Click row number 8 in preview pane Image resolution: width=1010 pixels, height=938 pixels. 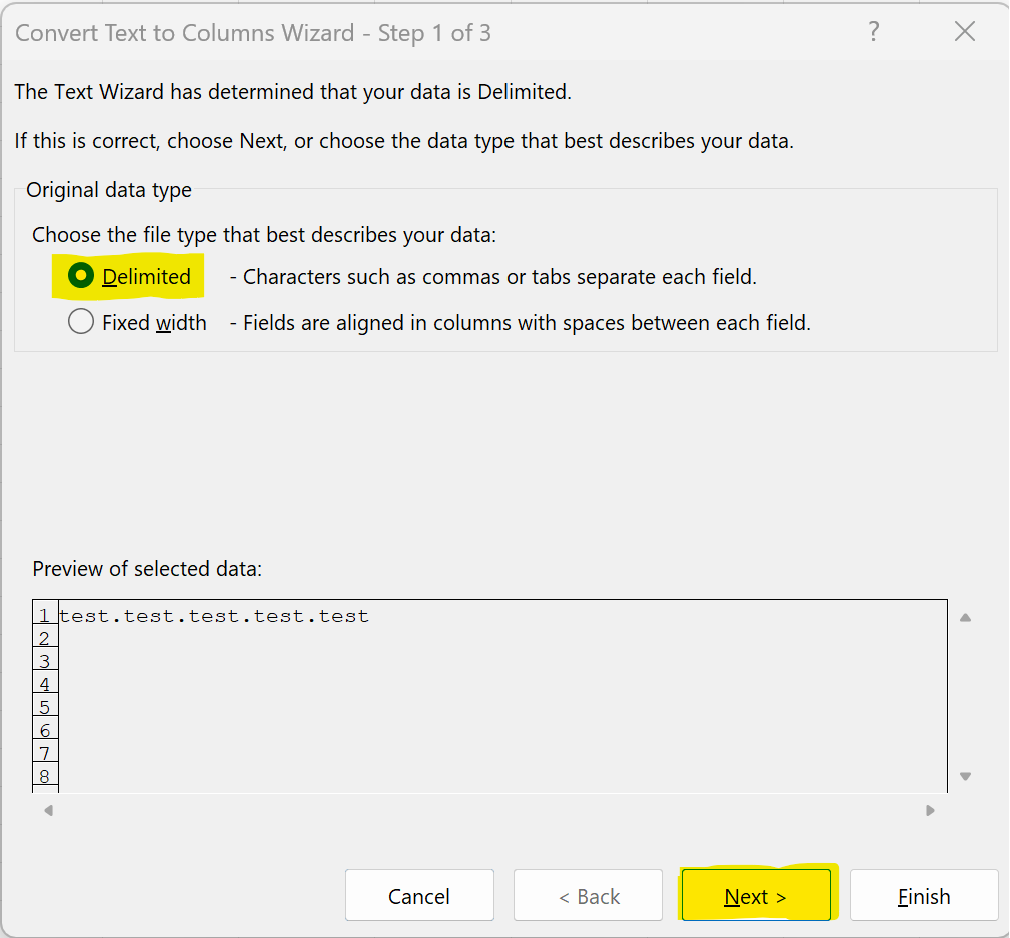pos(45,776)
